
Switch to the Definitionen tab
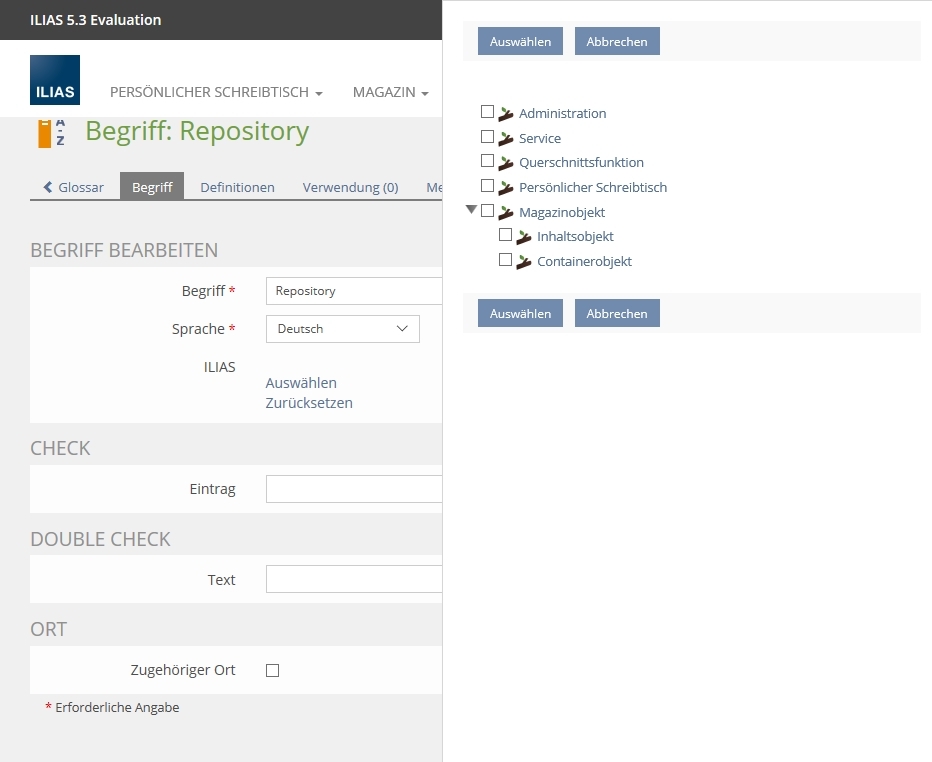pyautogui.click(x=237, y=187)
